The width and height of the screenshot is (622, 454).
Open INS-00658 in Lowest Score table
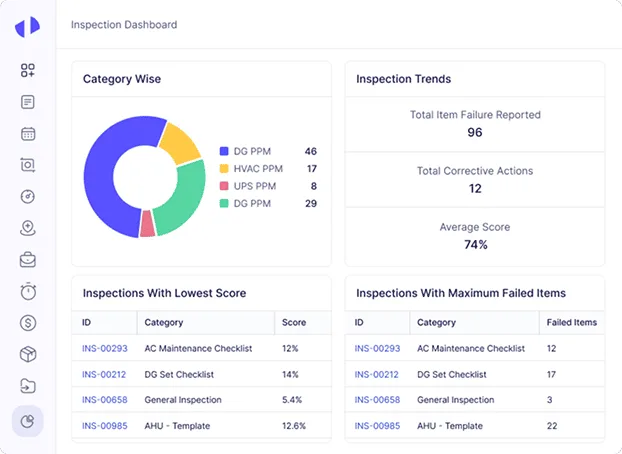[105, 400]
